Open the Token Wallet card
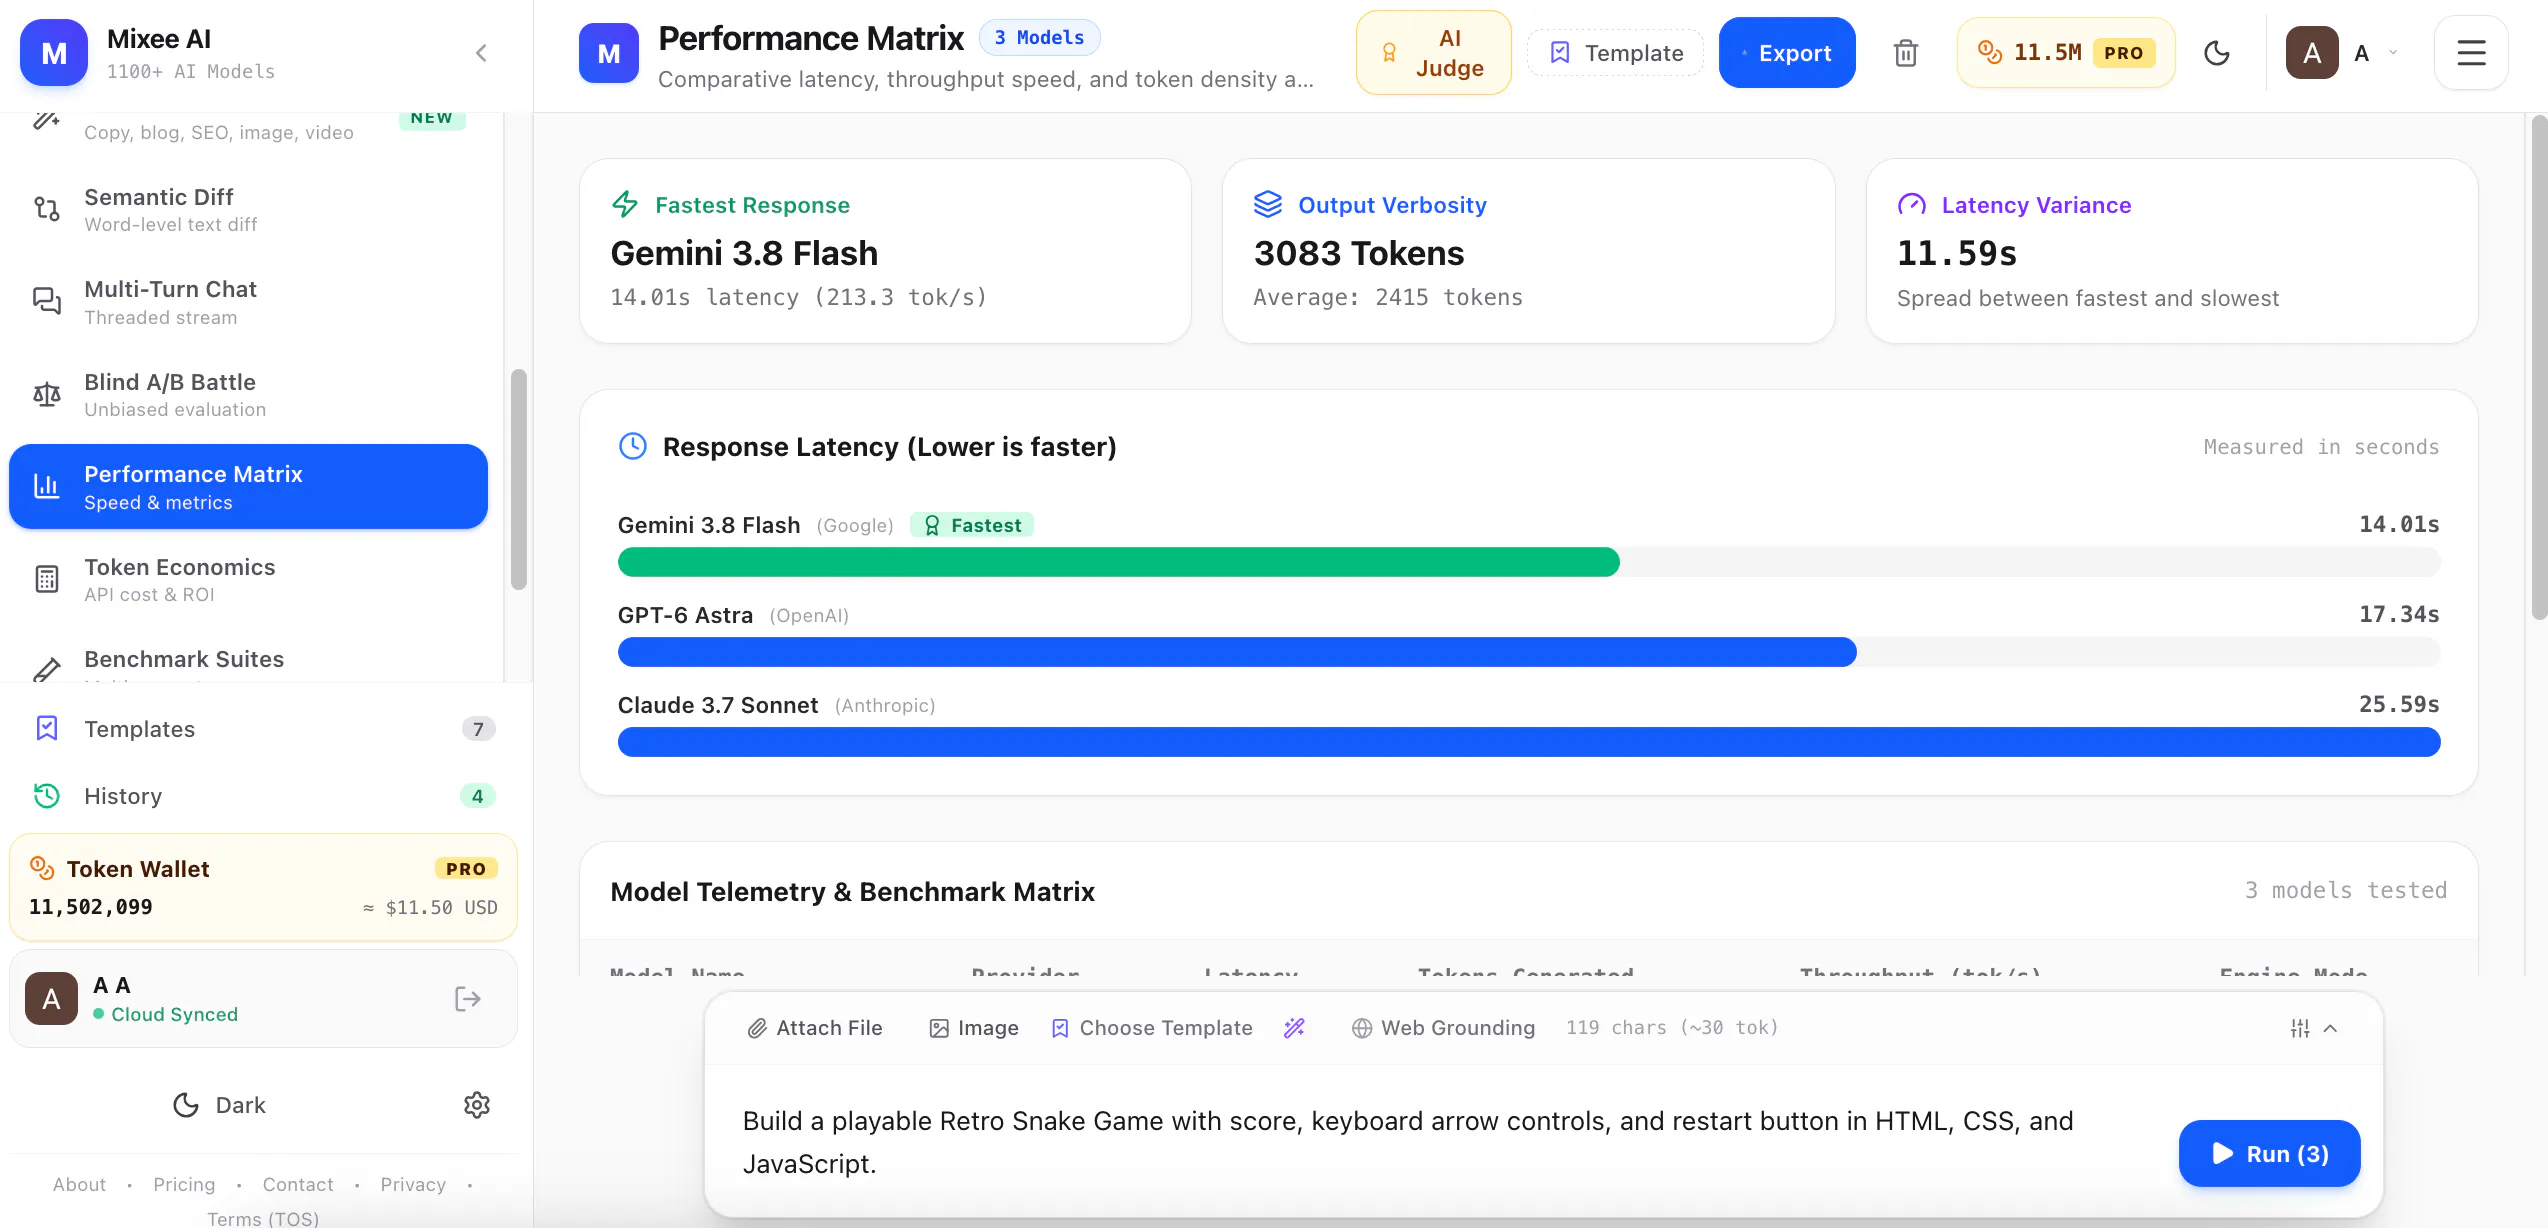Screen dimensions: 2548x1228 (264, 887)
